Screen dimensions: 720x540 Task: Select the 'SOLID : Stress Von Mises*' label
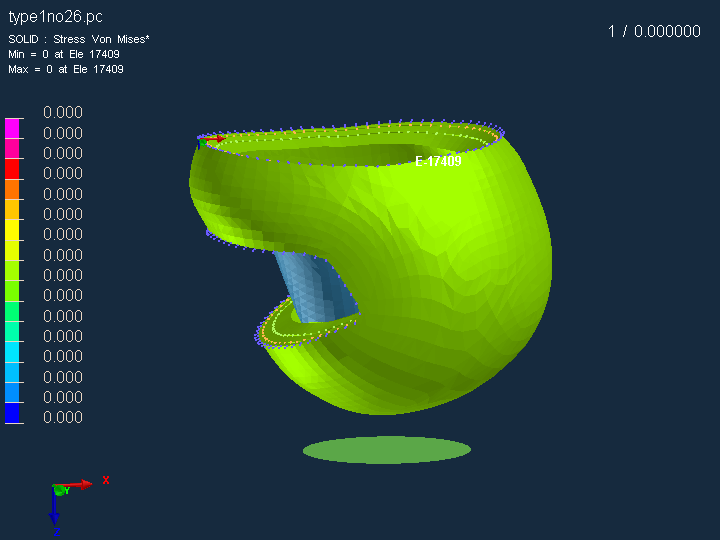point(79,39)
